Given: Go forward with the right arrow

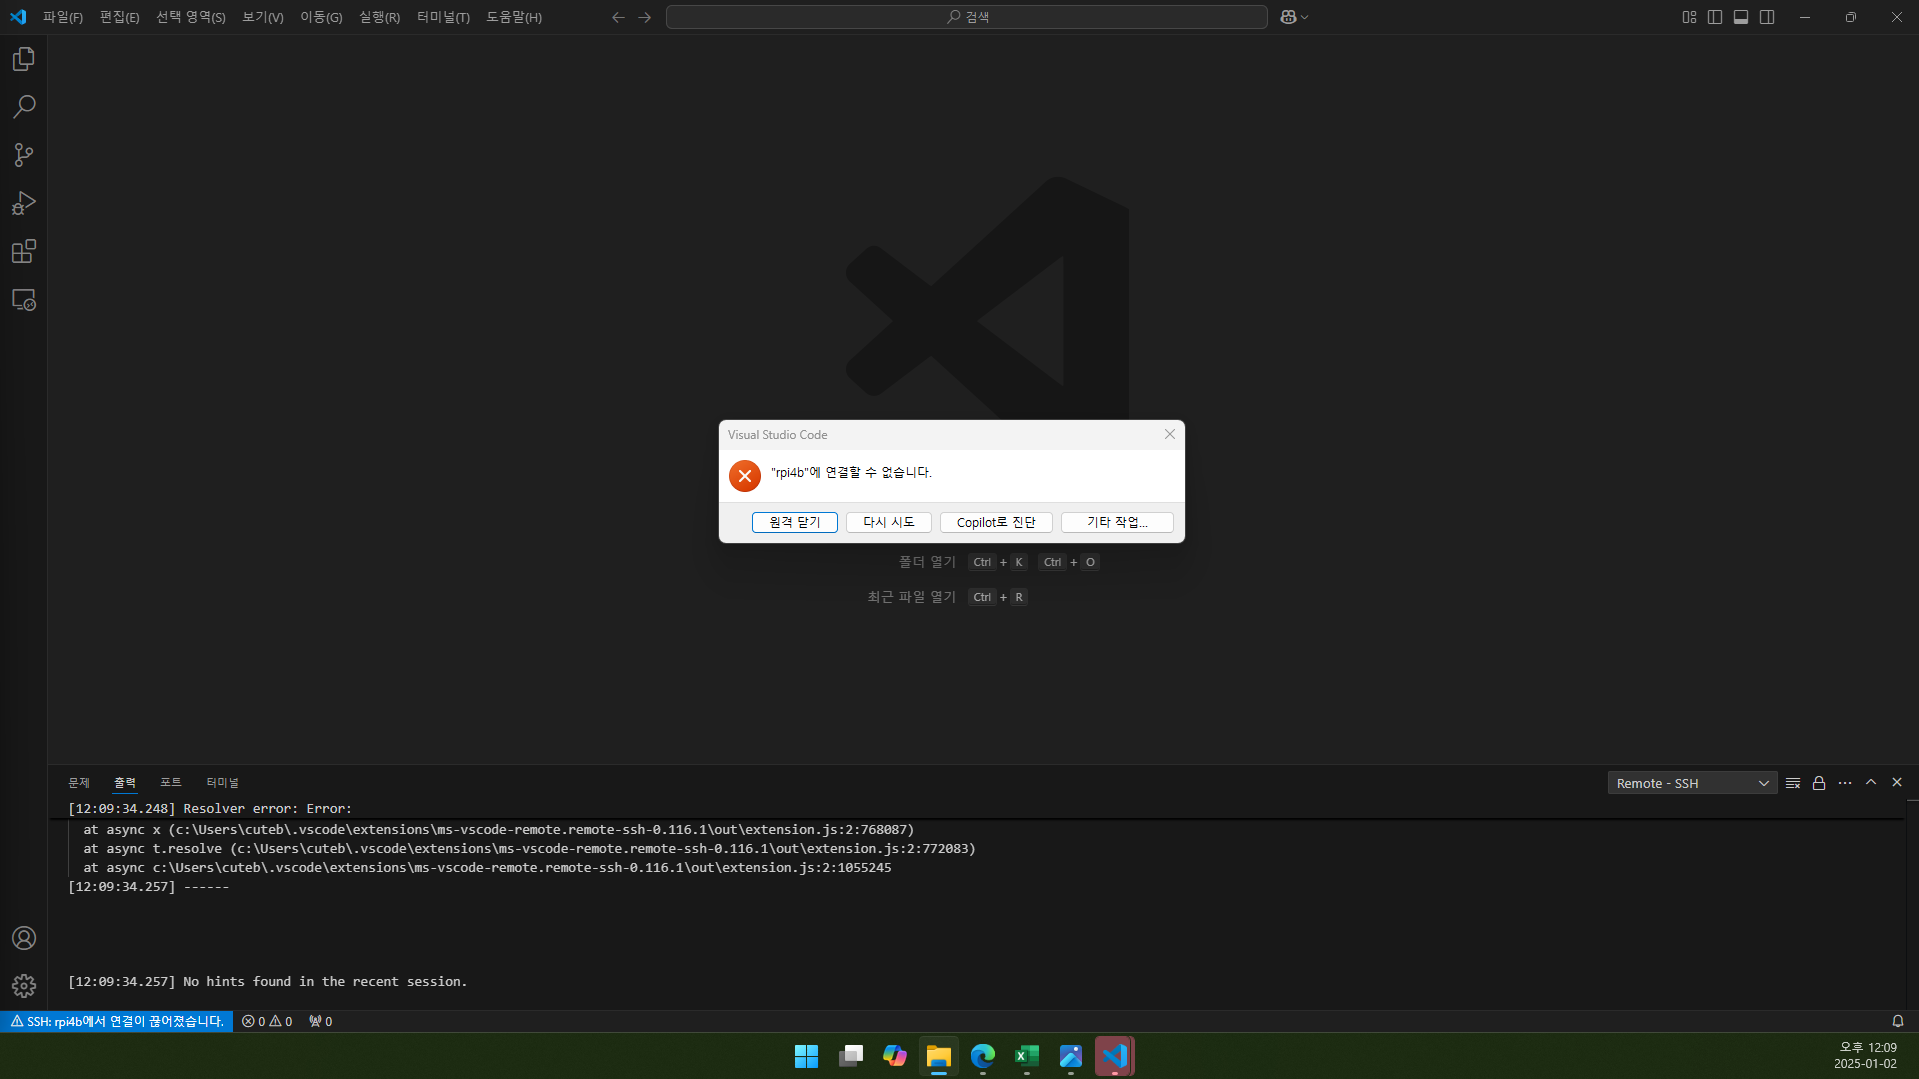Looking at the screenshot, I should (644, 17).
